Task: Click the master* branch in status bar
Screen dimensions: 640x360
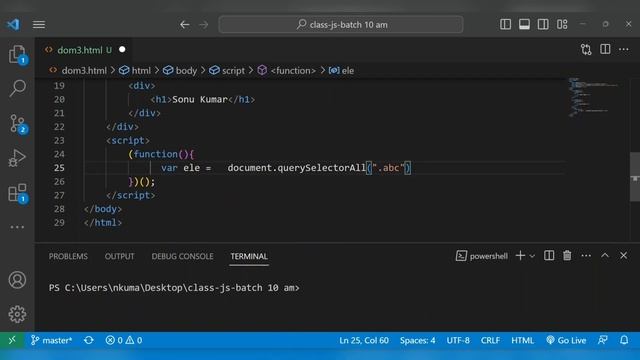Action: click(x=51, y=340)
